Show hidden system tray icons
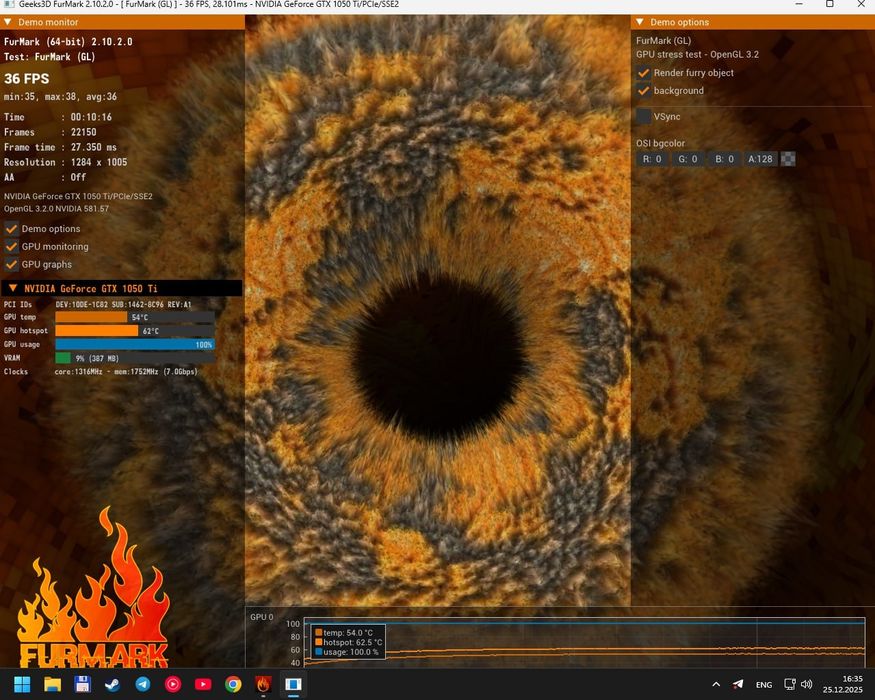This screenshot has height=700, width=875. click(717, 684)
